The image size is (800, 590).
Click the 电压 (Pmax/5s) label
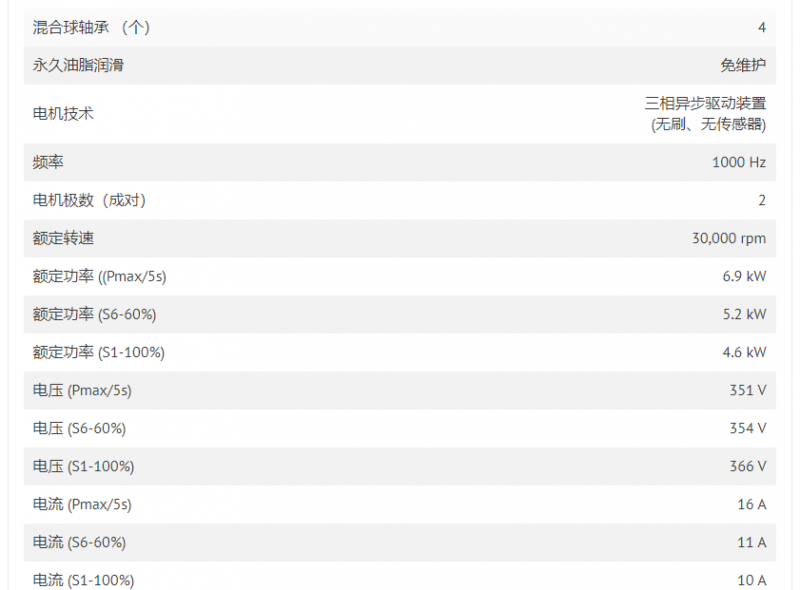pos(82,390)
